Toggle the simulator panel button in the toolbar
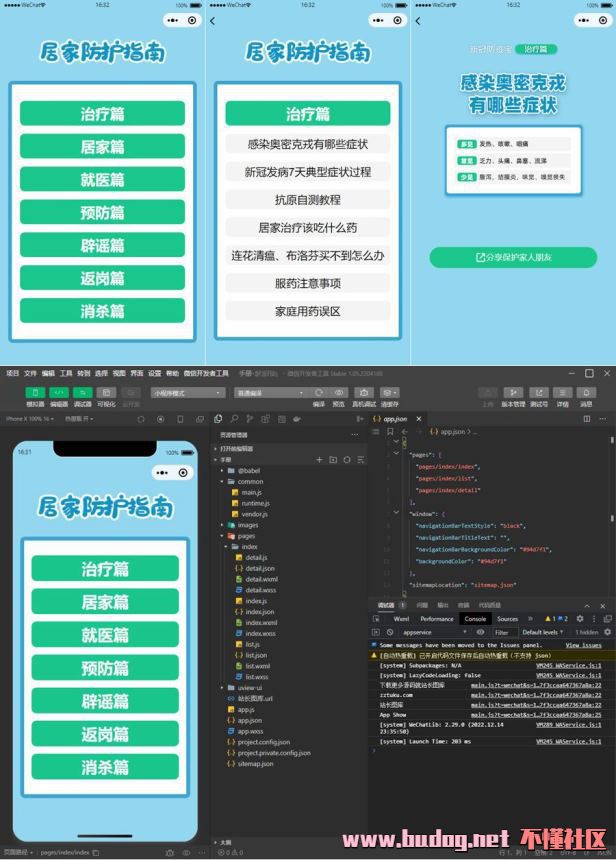The width and height of the screenshot is (616, 860). click(x=35, y=393)
